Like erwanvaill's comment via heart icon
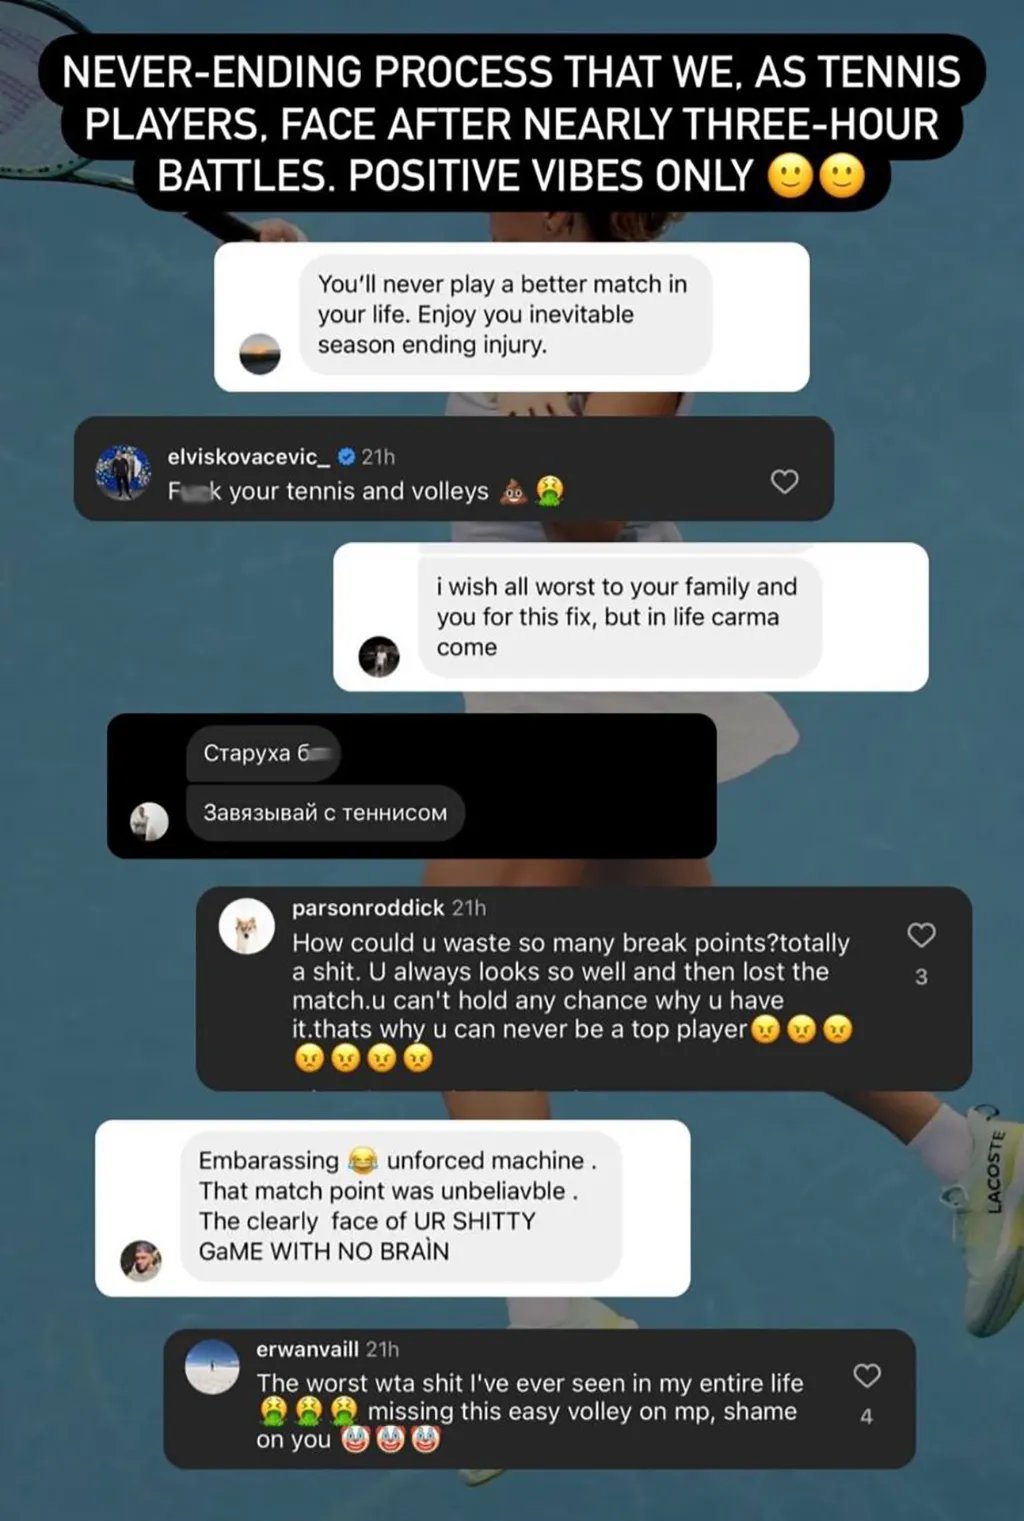Screen dimensions: 1024x1521 [x=867, y=1376]
